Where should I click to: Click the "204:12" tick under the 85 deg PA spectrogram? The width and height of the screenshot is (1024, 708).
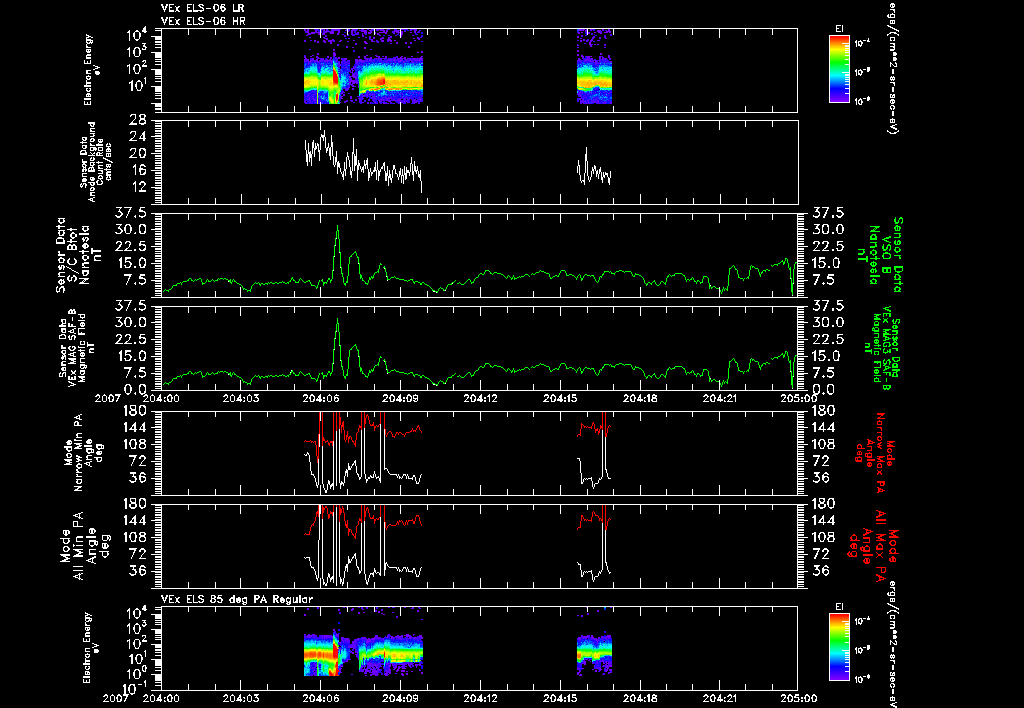pos(481,699)
